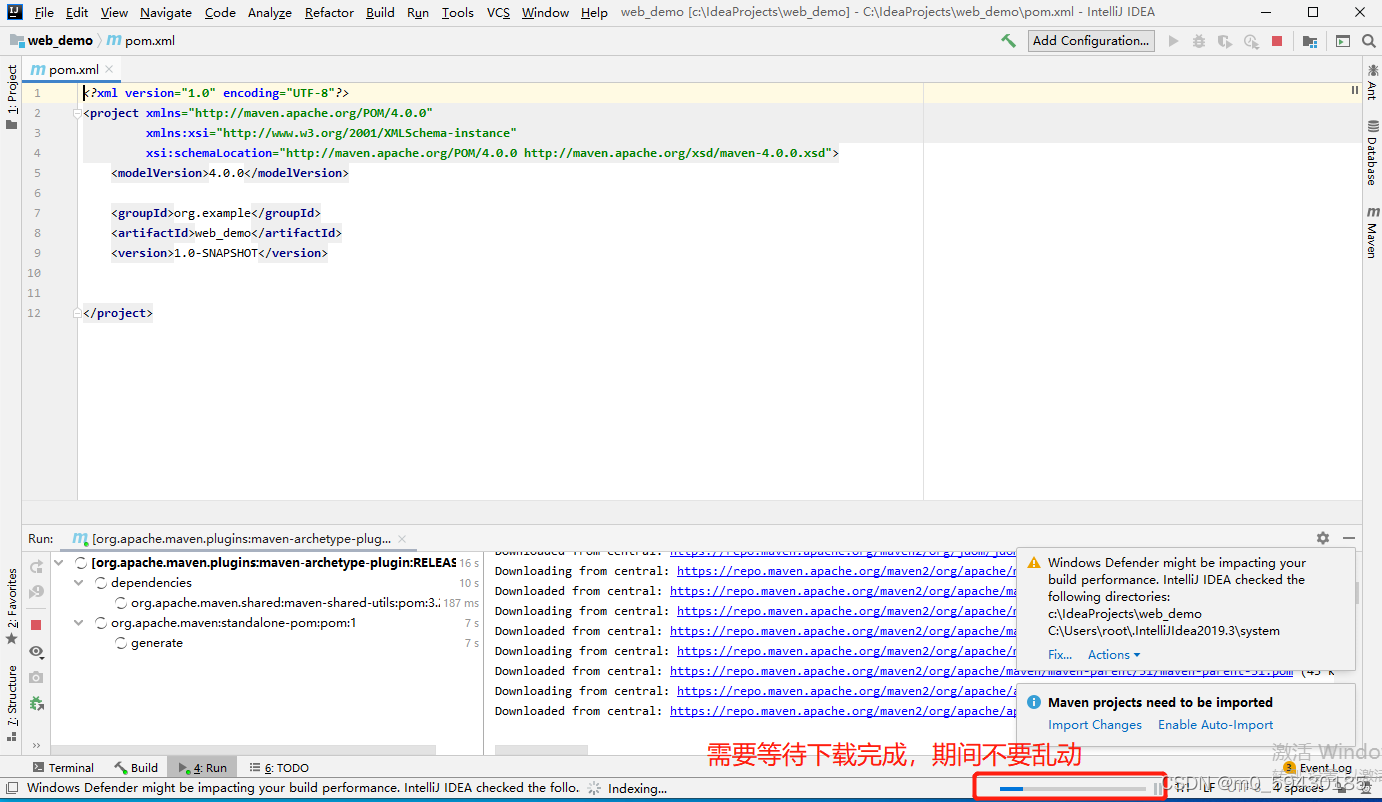Click the green bug attach-debugger icon
This screenshot has height=802, width=1382.
37,703
